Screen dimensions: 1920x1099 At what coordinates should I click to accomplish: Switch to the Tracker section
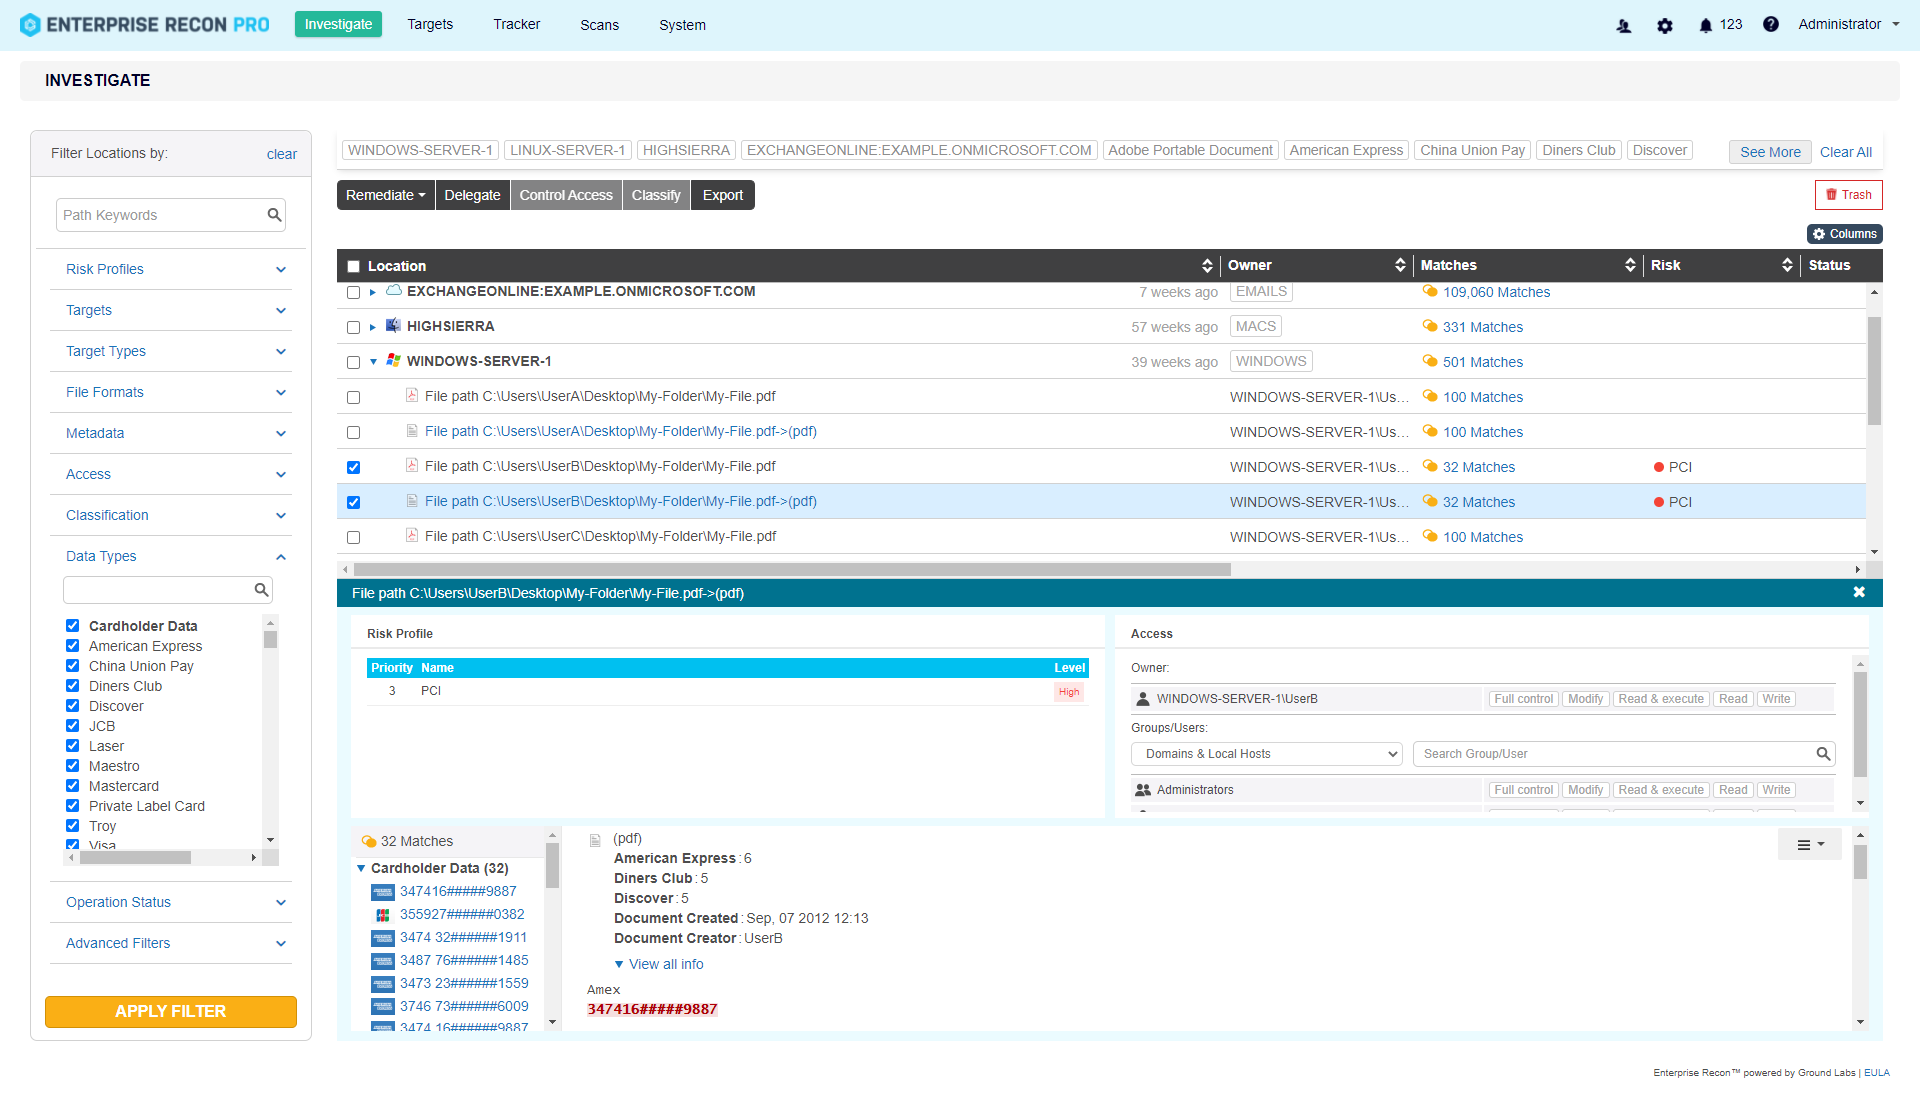pyautogui.click(x=516, y=24)
